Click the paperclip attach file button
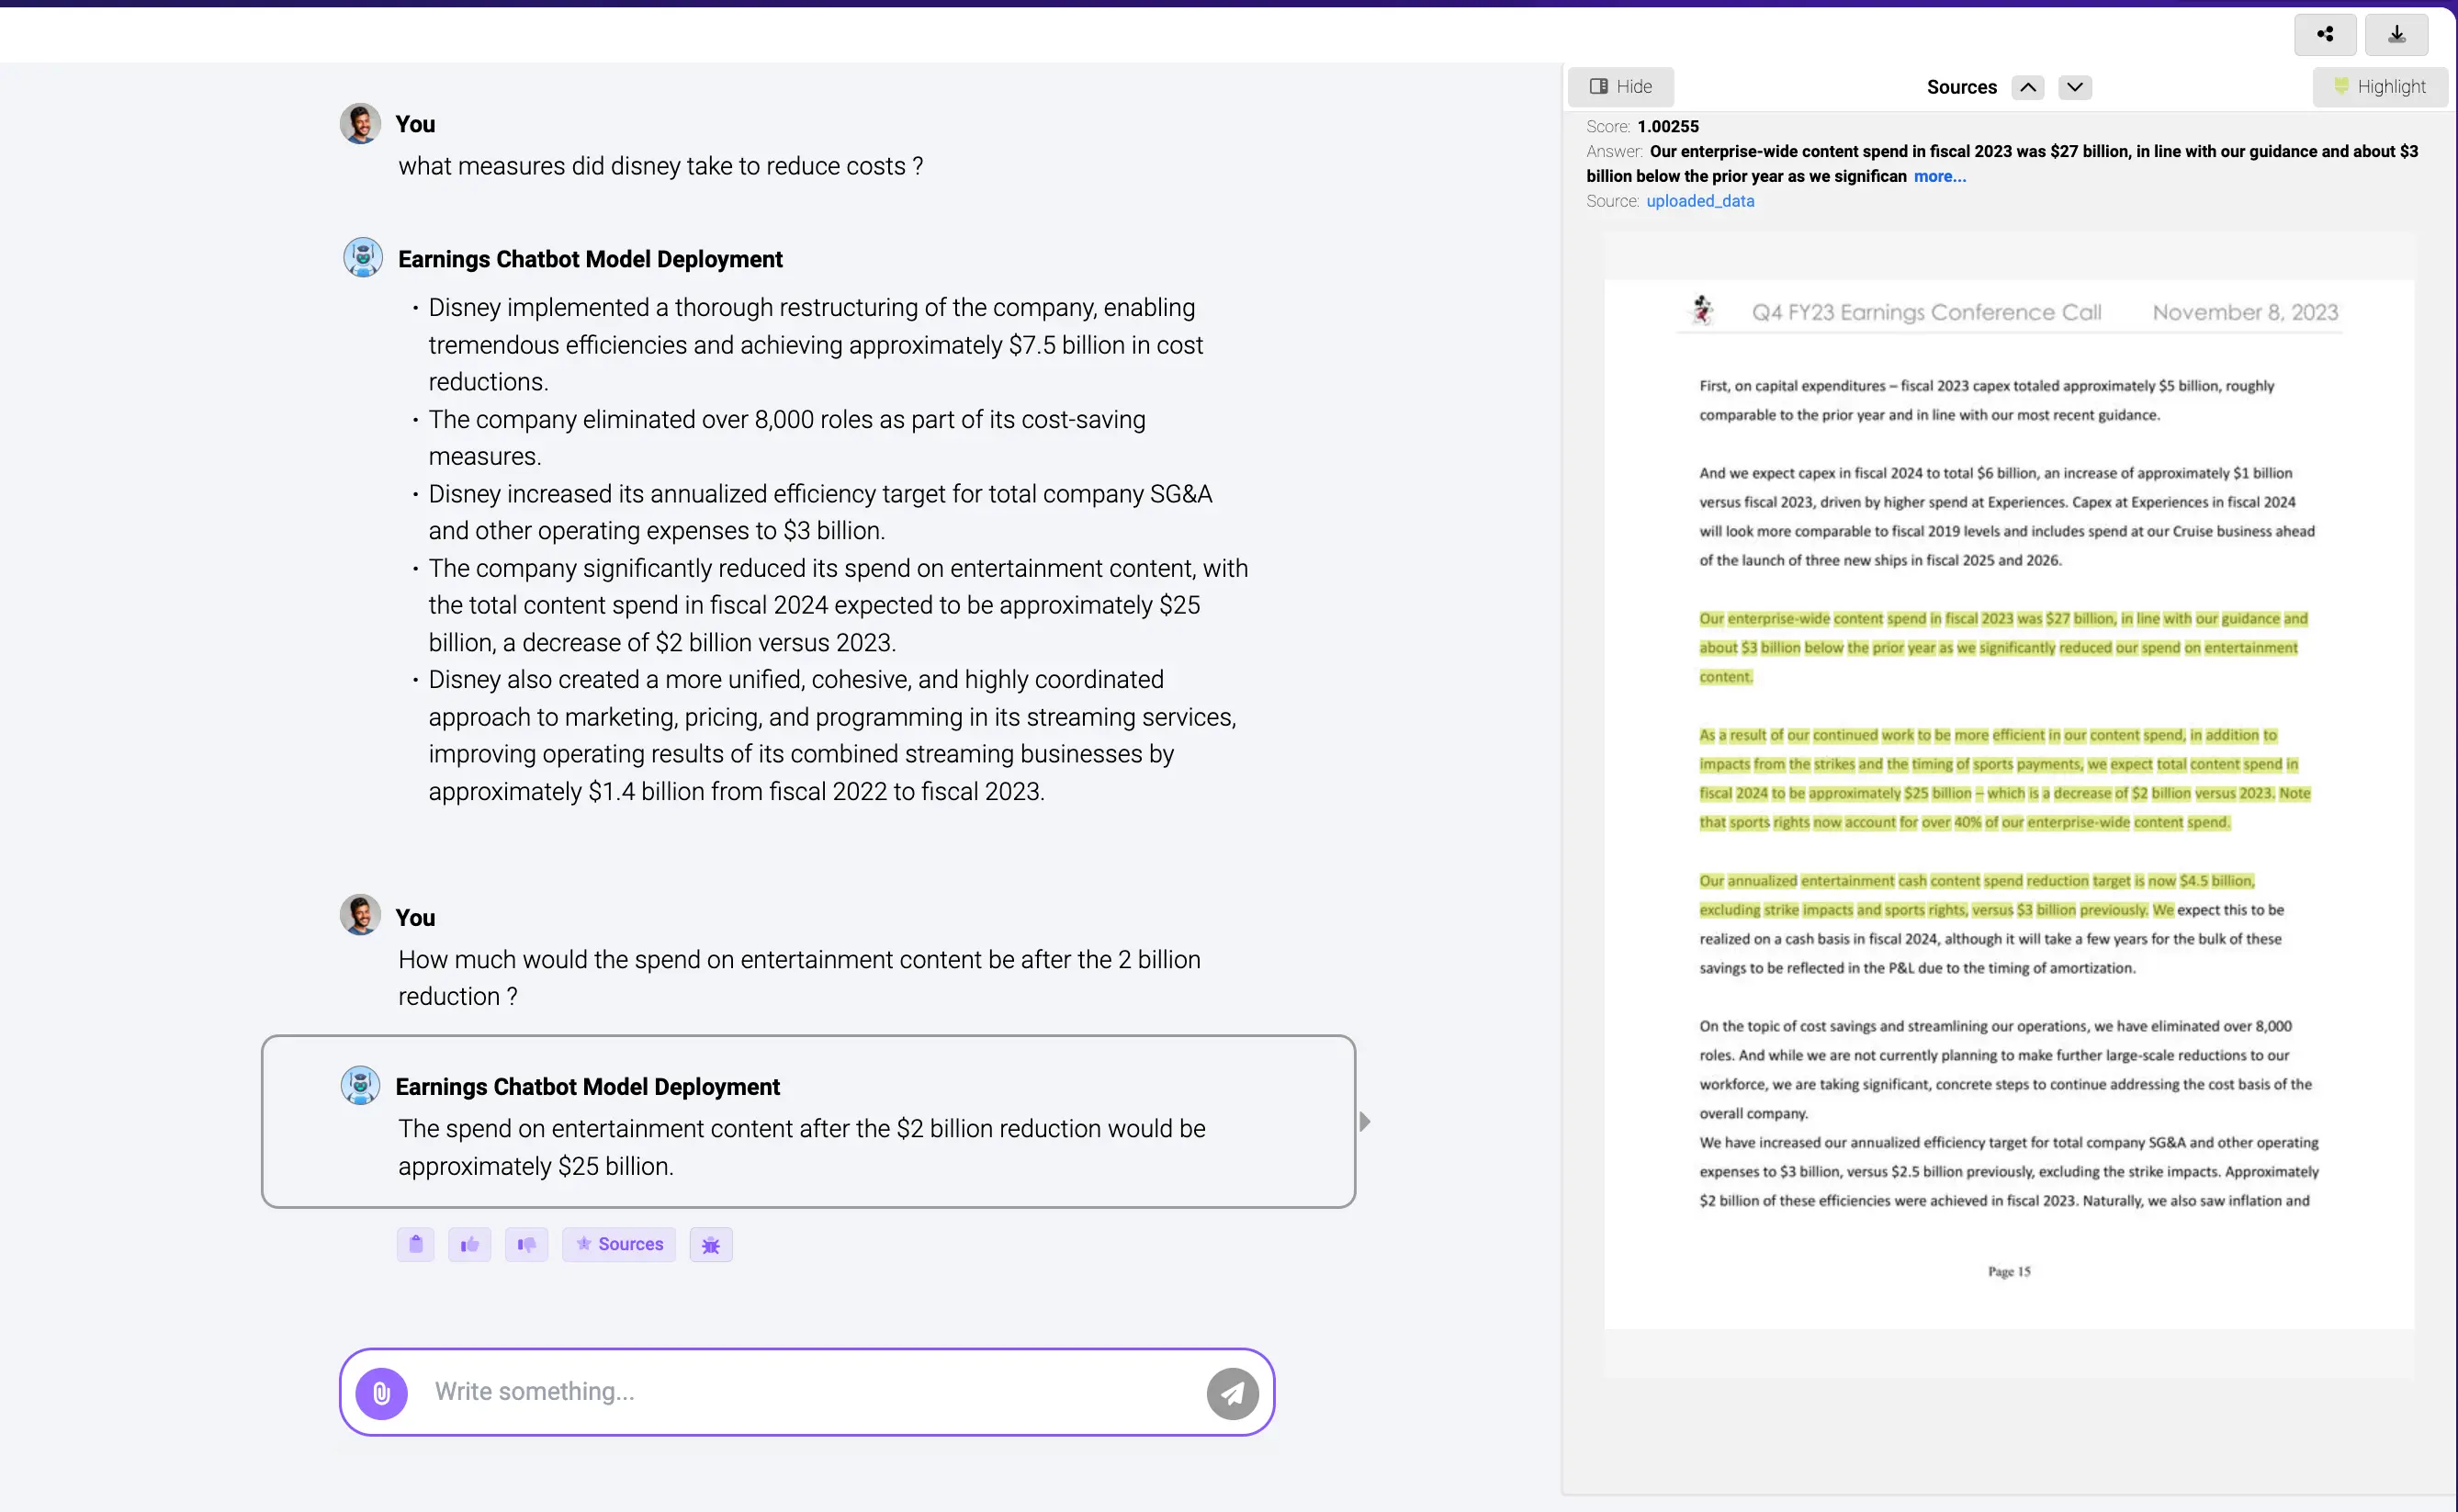The image size is (2458, 1512). tap(381, 1392)
